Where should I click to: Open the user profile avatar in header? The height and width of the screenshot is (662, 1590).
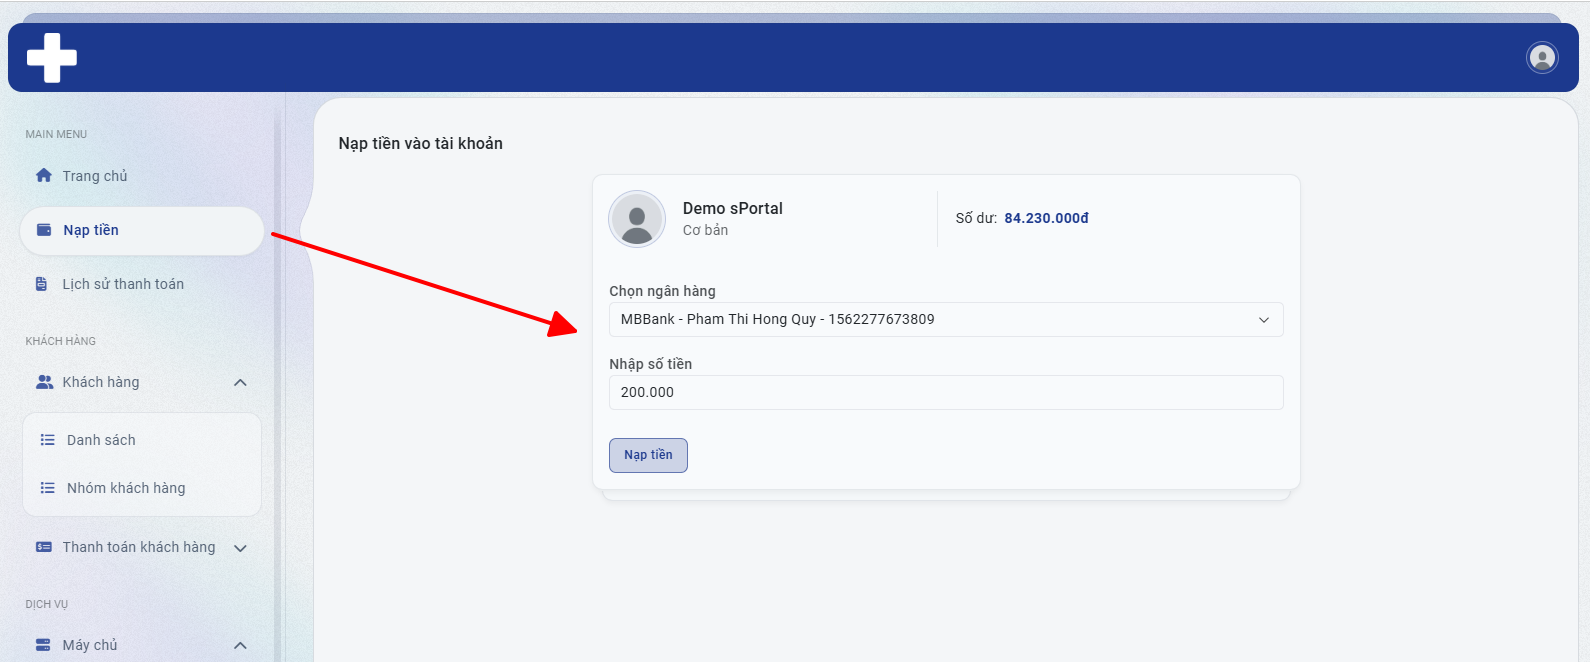[x=1542, y=58]
